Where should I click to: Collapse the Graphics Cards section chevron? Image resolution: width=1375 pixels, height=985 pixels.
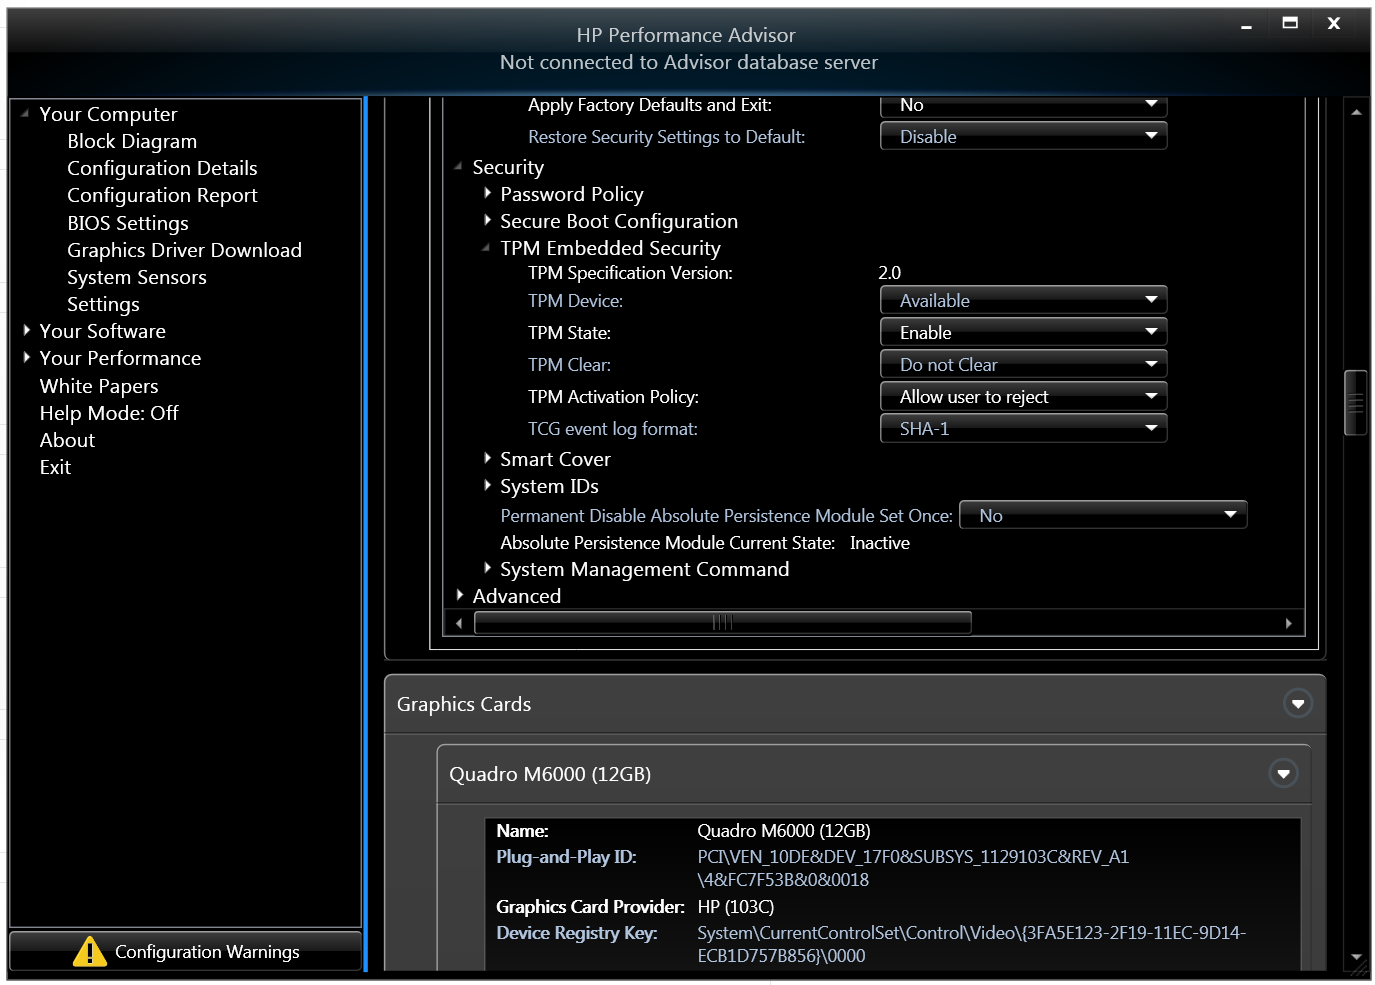click(1297, 704)
